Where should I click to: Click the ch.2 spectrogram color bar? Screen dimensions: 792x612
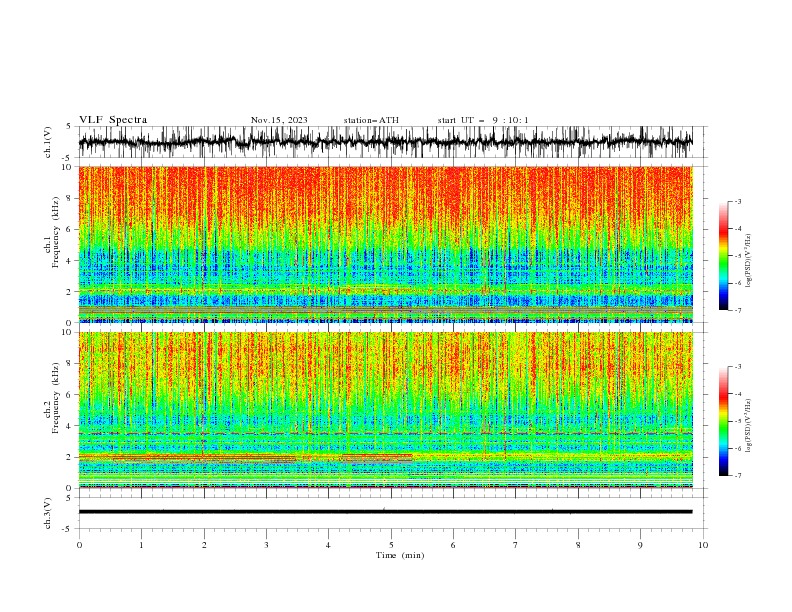coord(723,421)
